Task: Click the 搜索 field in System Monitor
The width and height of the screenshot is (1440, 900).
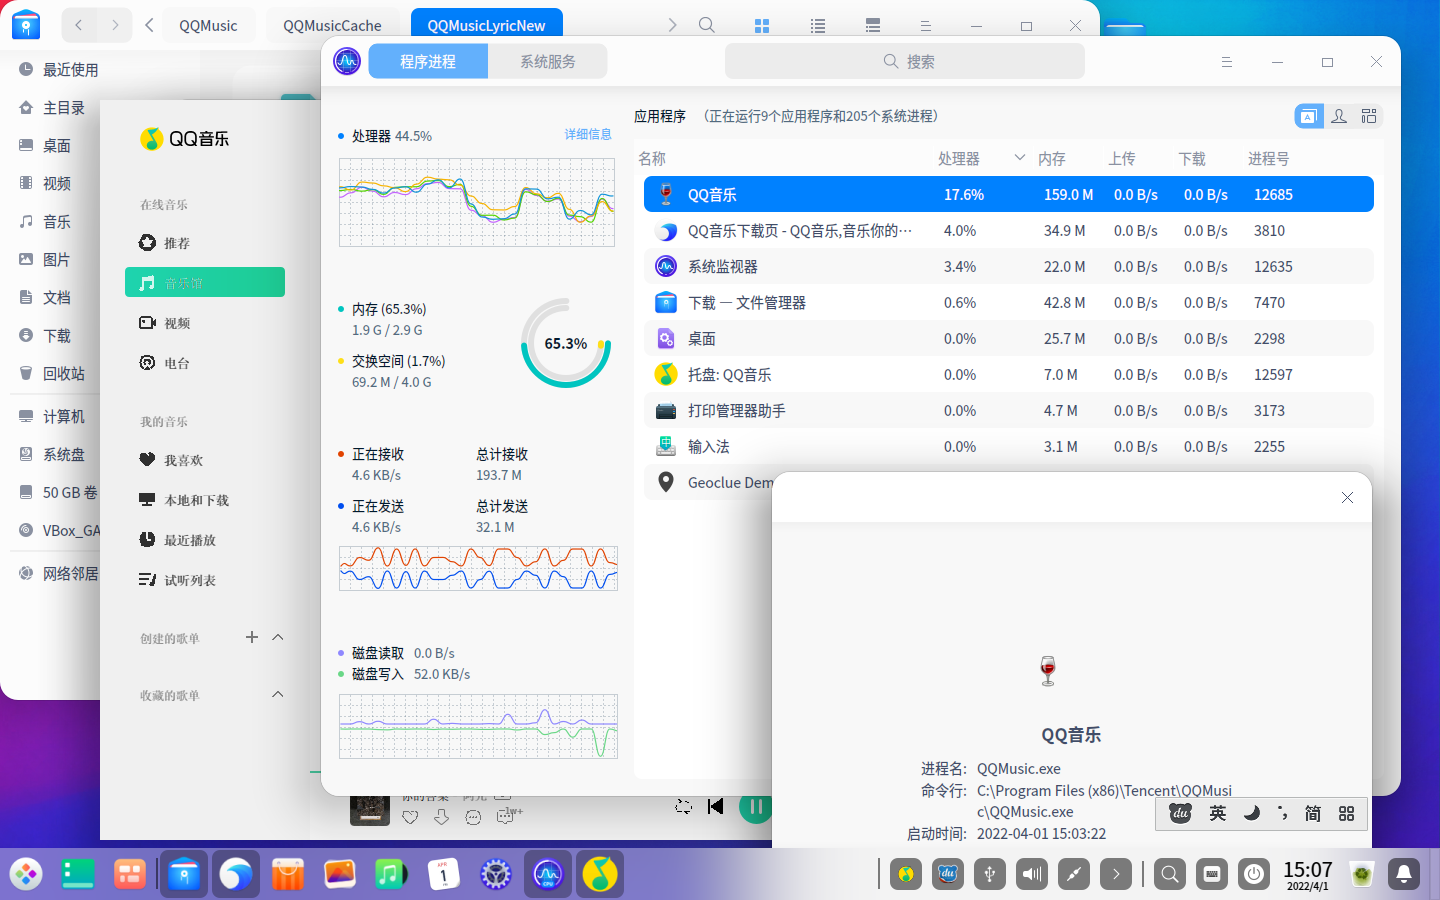Action: click(905, 61)
